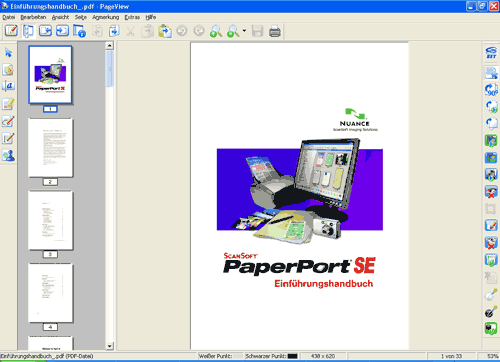The image size is (500, 362).
Task: Open the Extras menu
Action: coord(132,17)
